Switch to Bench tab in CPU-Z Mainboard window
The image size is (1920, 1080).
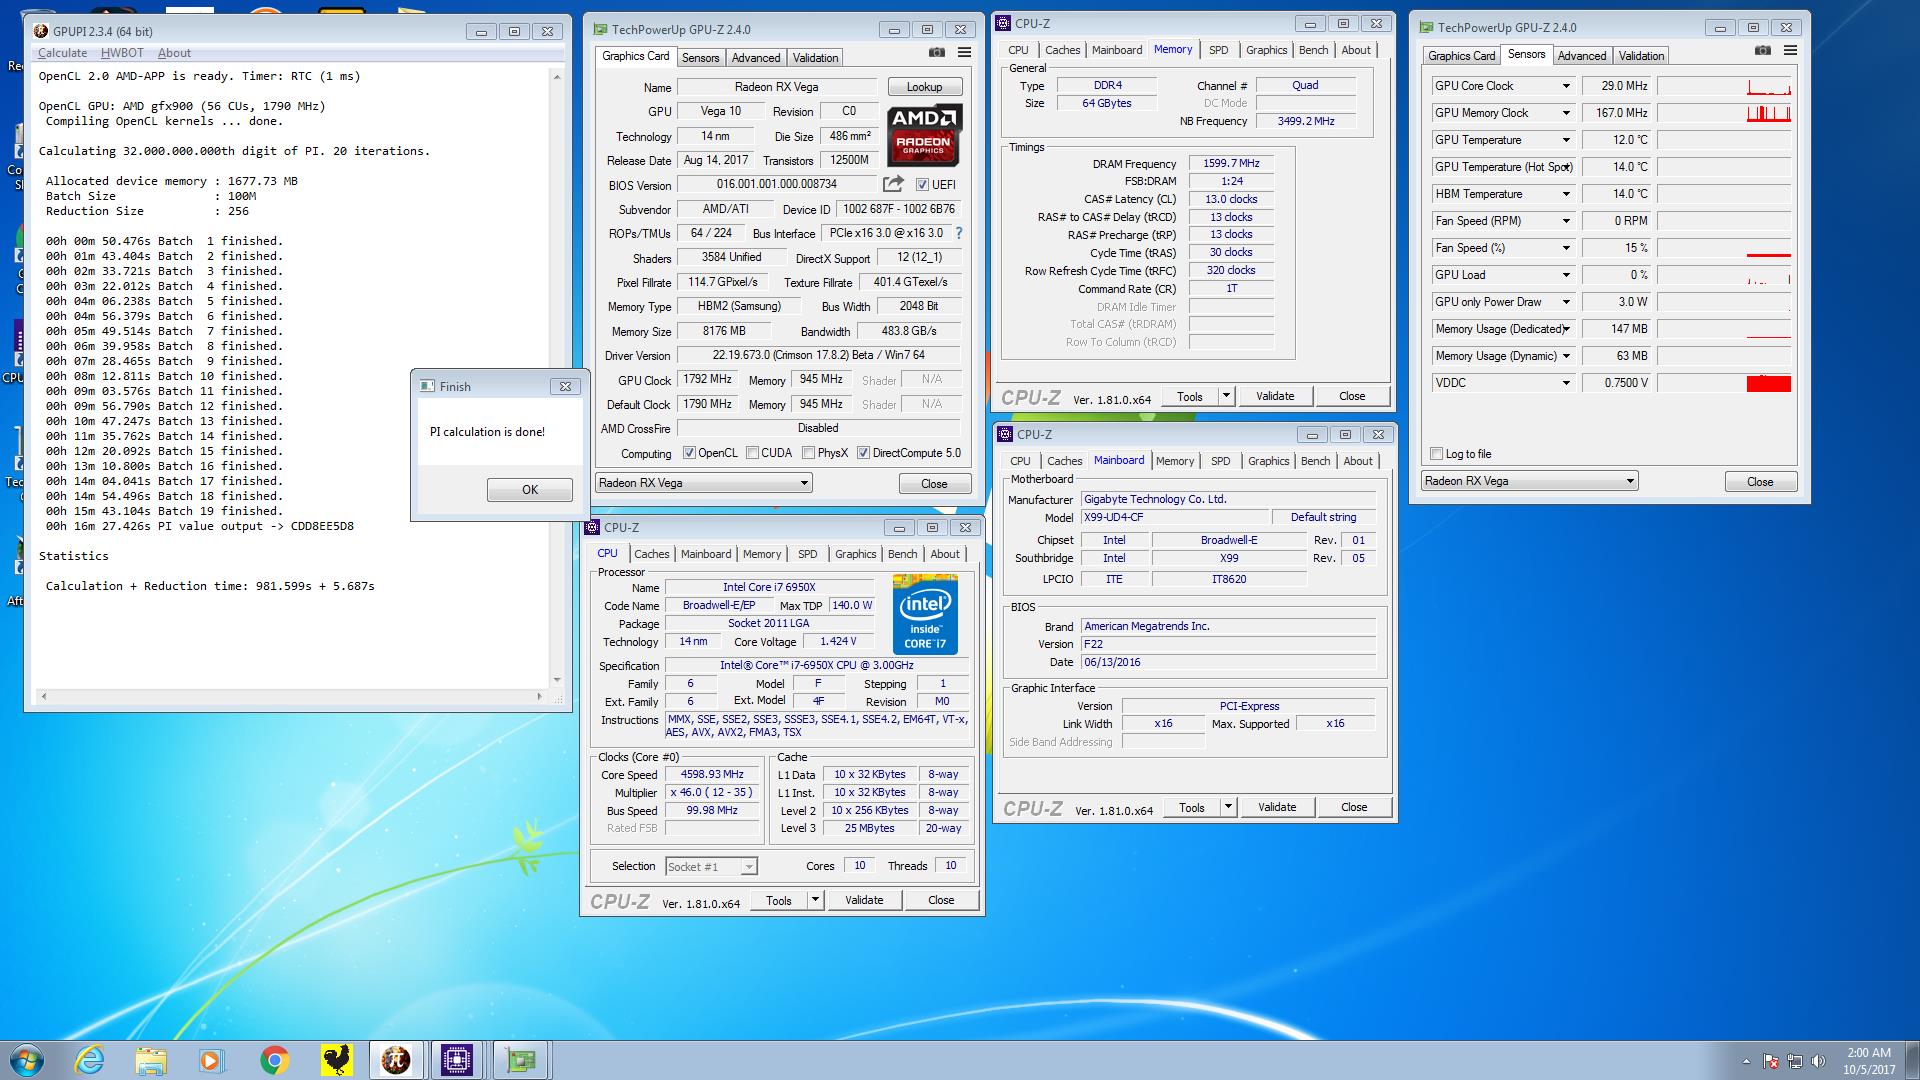point(1315,461)
